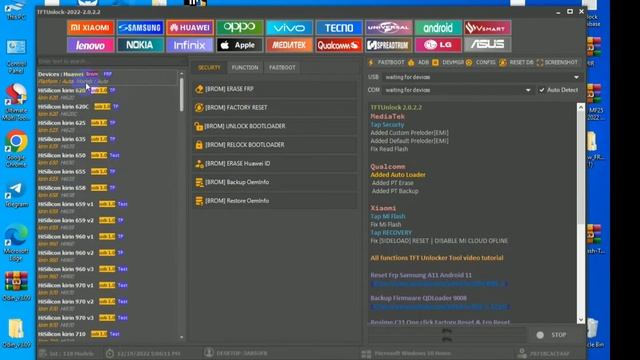Screen dimensions: 640x360
Task: Select HiSilicon kirin 710 in device list
Action: (107, 336)
